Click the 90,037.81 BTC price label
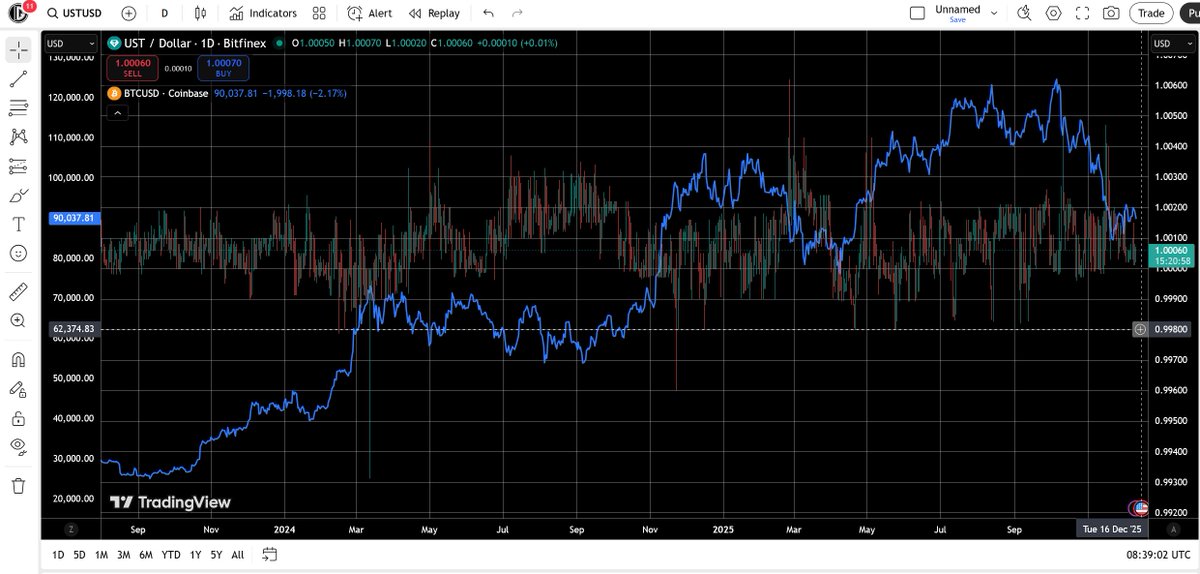1200x574 pixels. tap(73, 217)
